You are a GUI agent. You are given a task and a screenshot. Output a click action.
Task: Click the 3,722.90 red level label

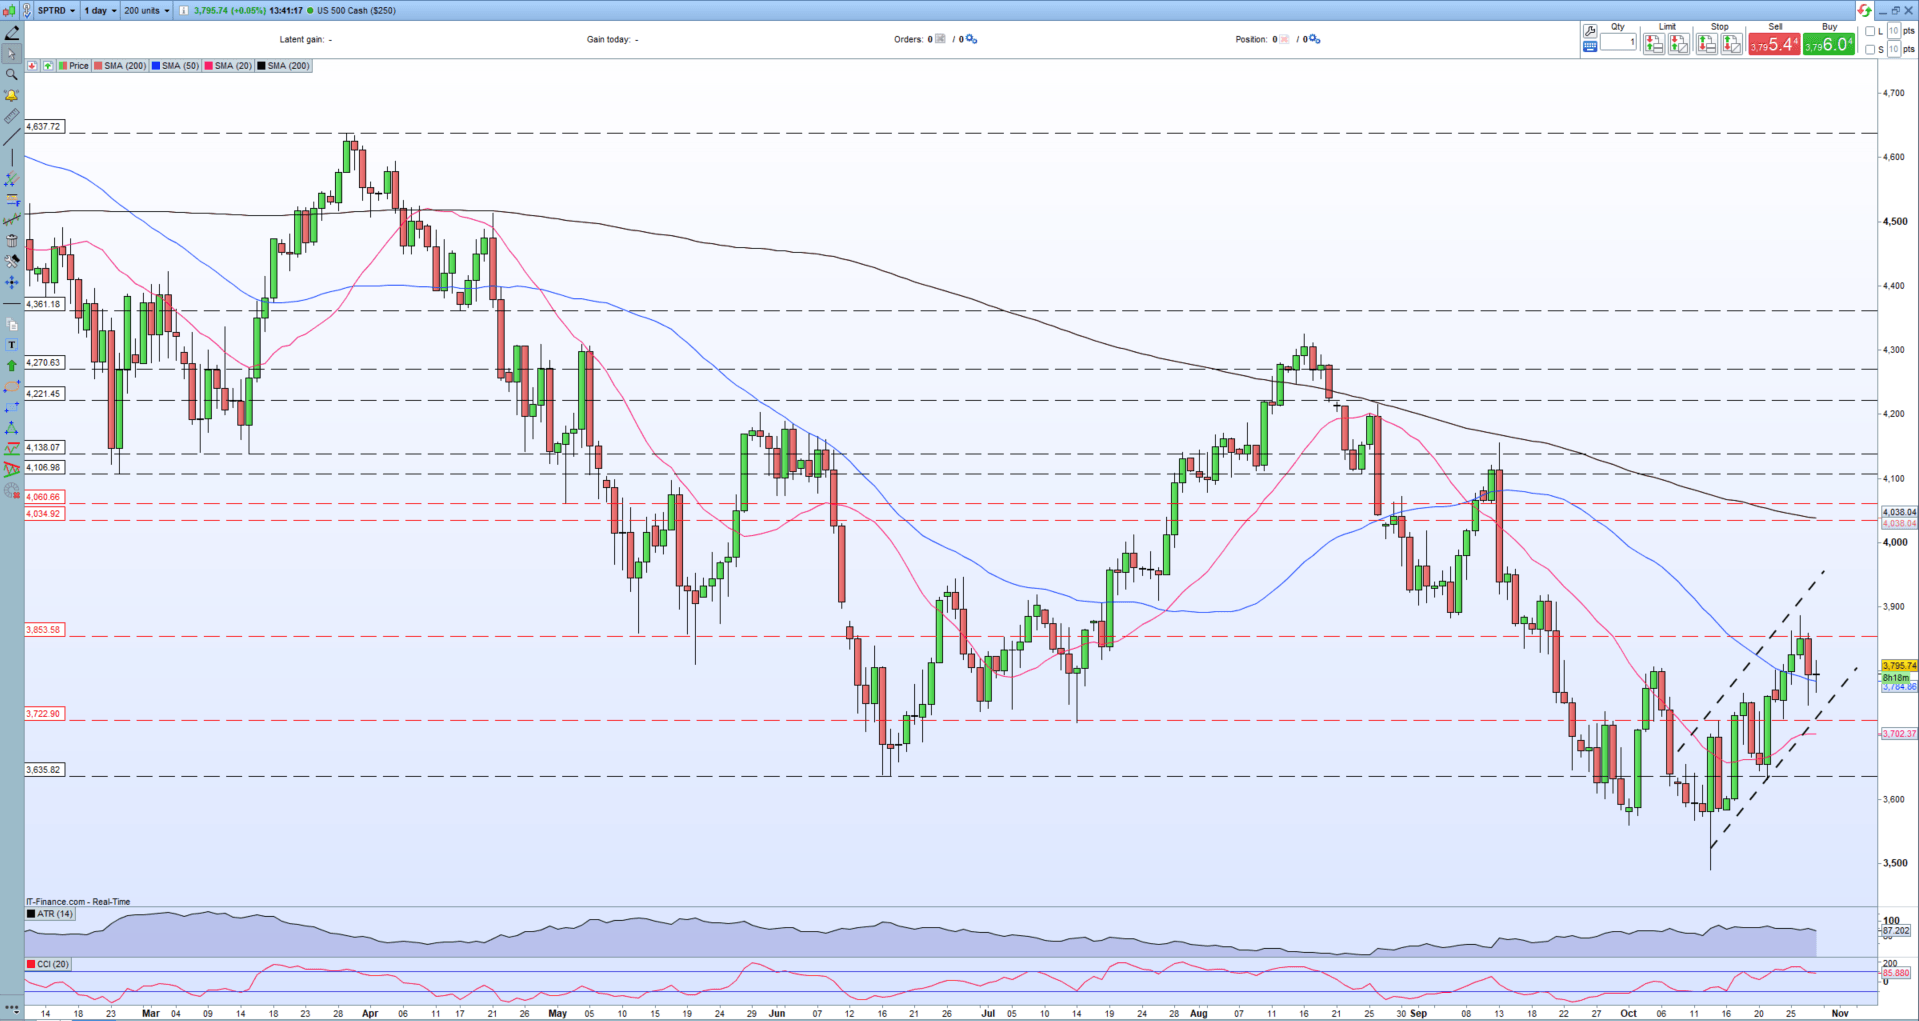tap(44, 714)
